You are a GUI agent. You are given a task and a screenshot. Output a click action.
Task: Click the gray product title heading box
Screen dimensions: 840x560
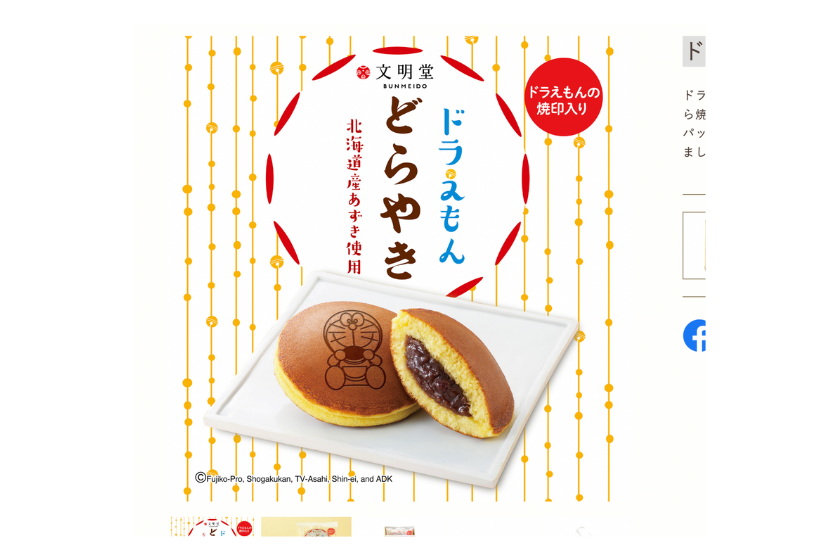click(694, 51)
